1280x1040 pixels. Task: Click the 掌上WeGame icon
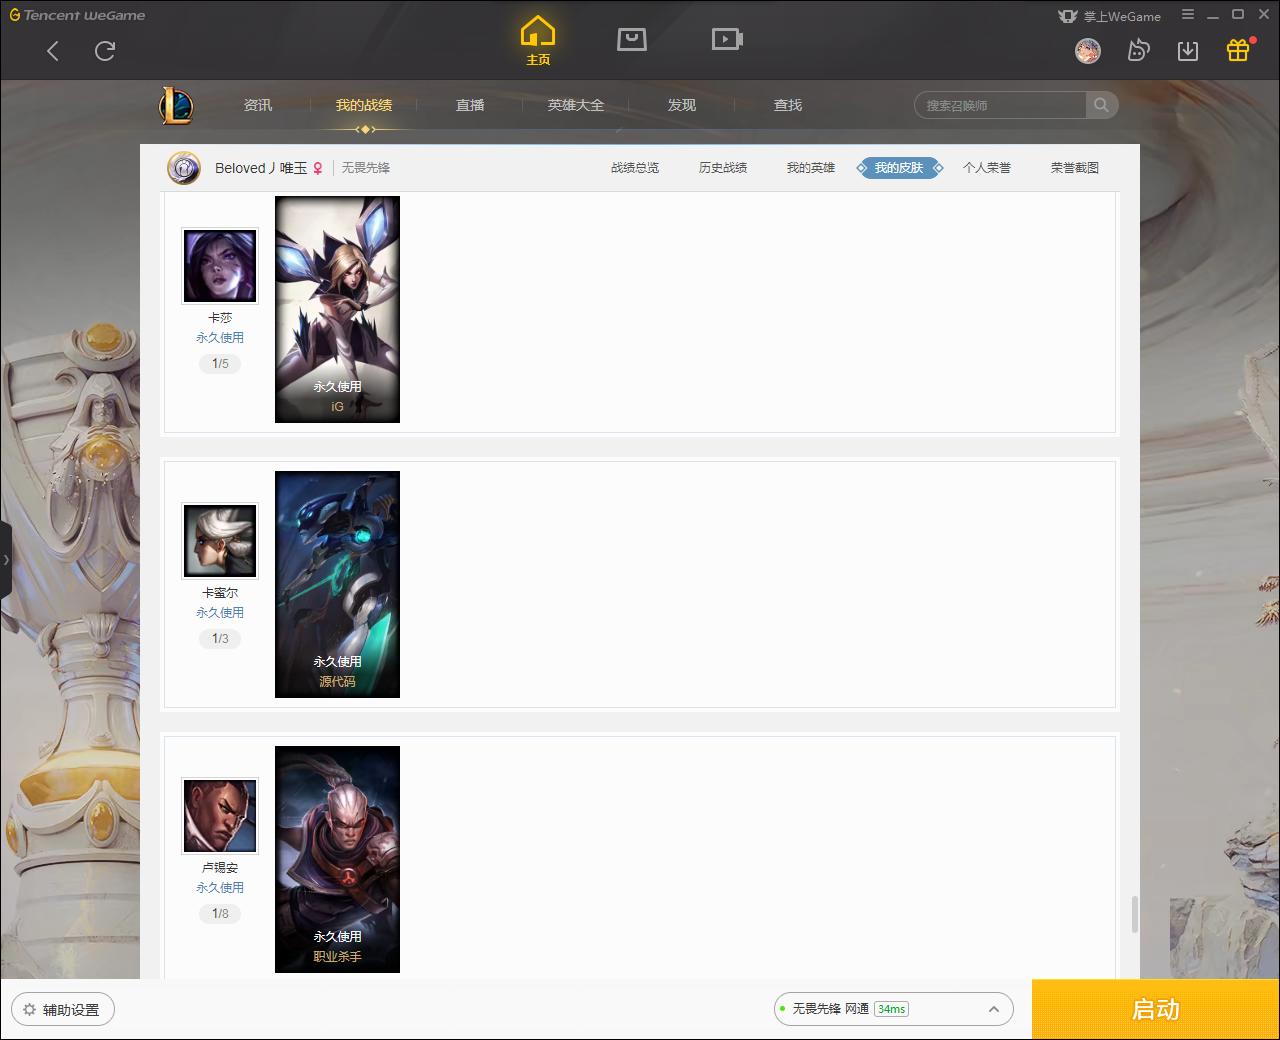(x=1068, y=16)
